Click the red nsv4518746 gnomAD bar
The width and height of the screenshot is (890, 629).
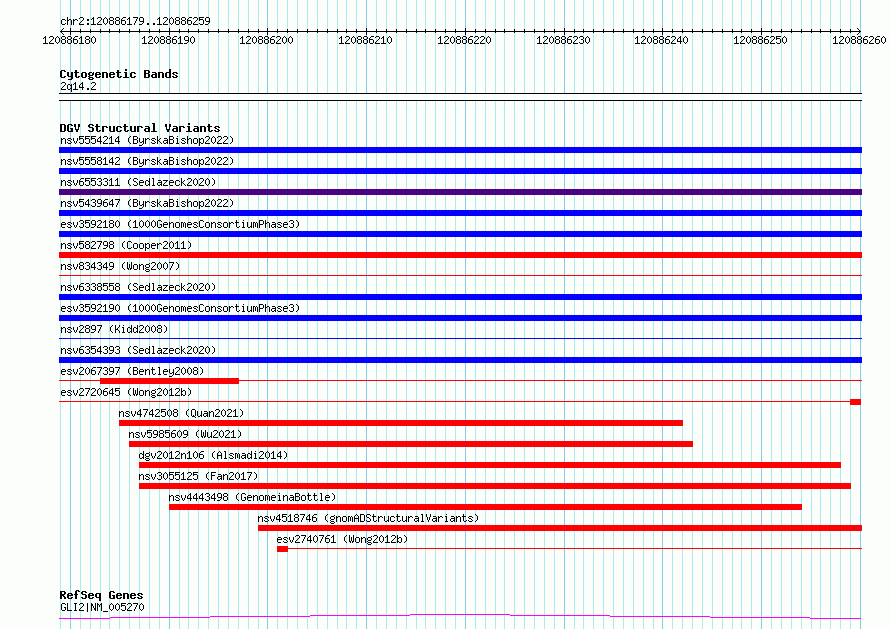(x=560, y=528)
